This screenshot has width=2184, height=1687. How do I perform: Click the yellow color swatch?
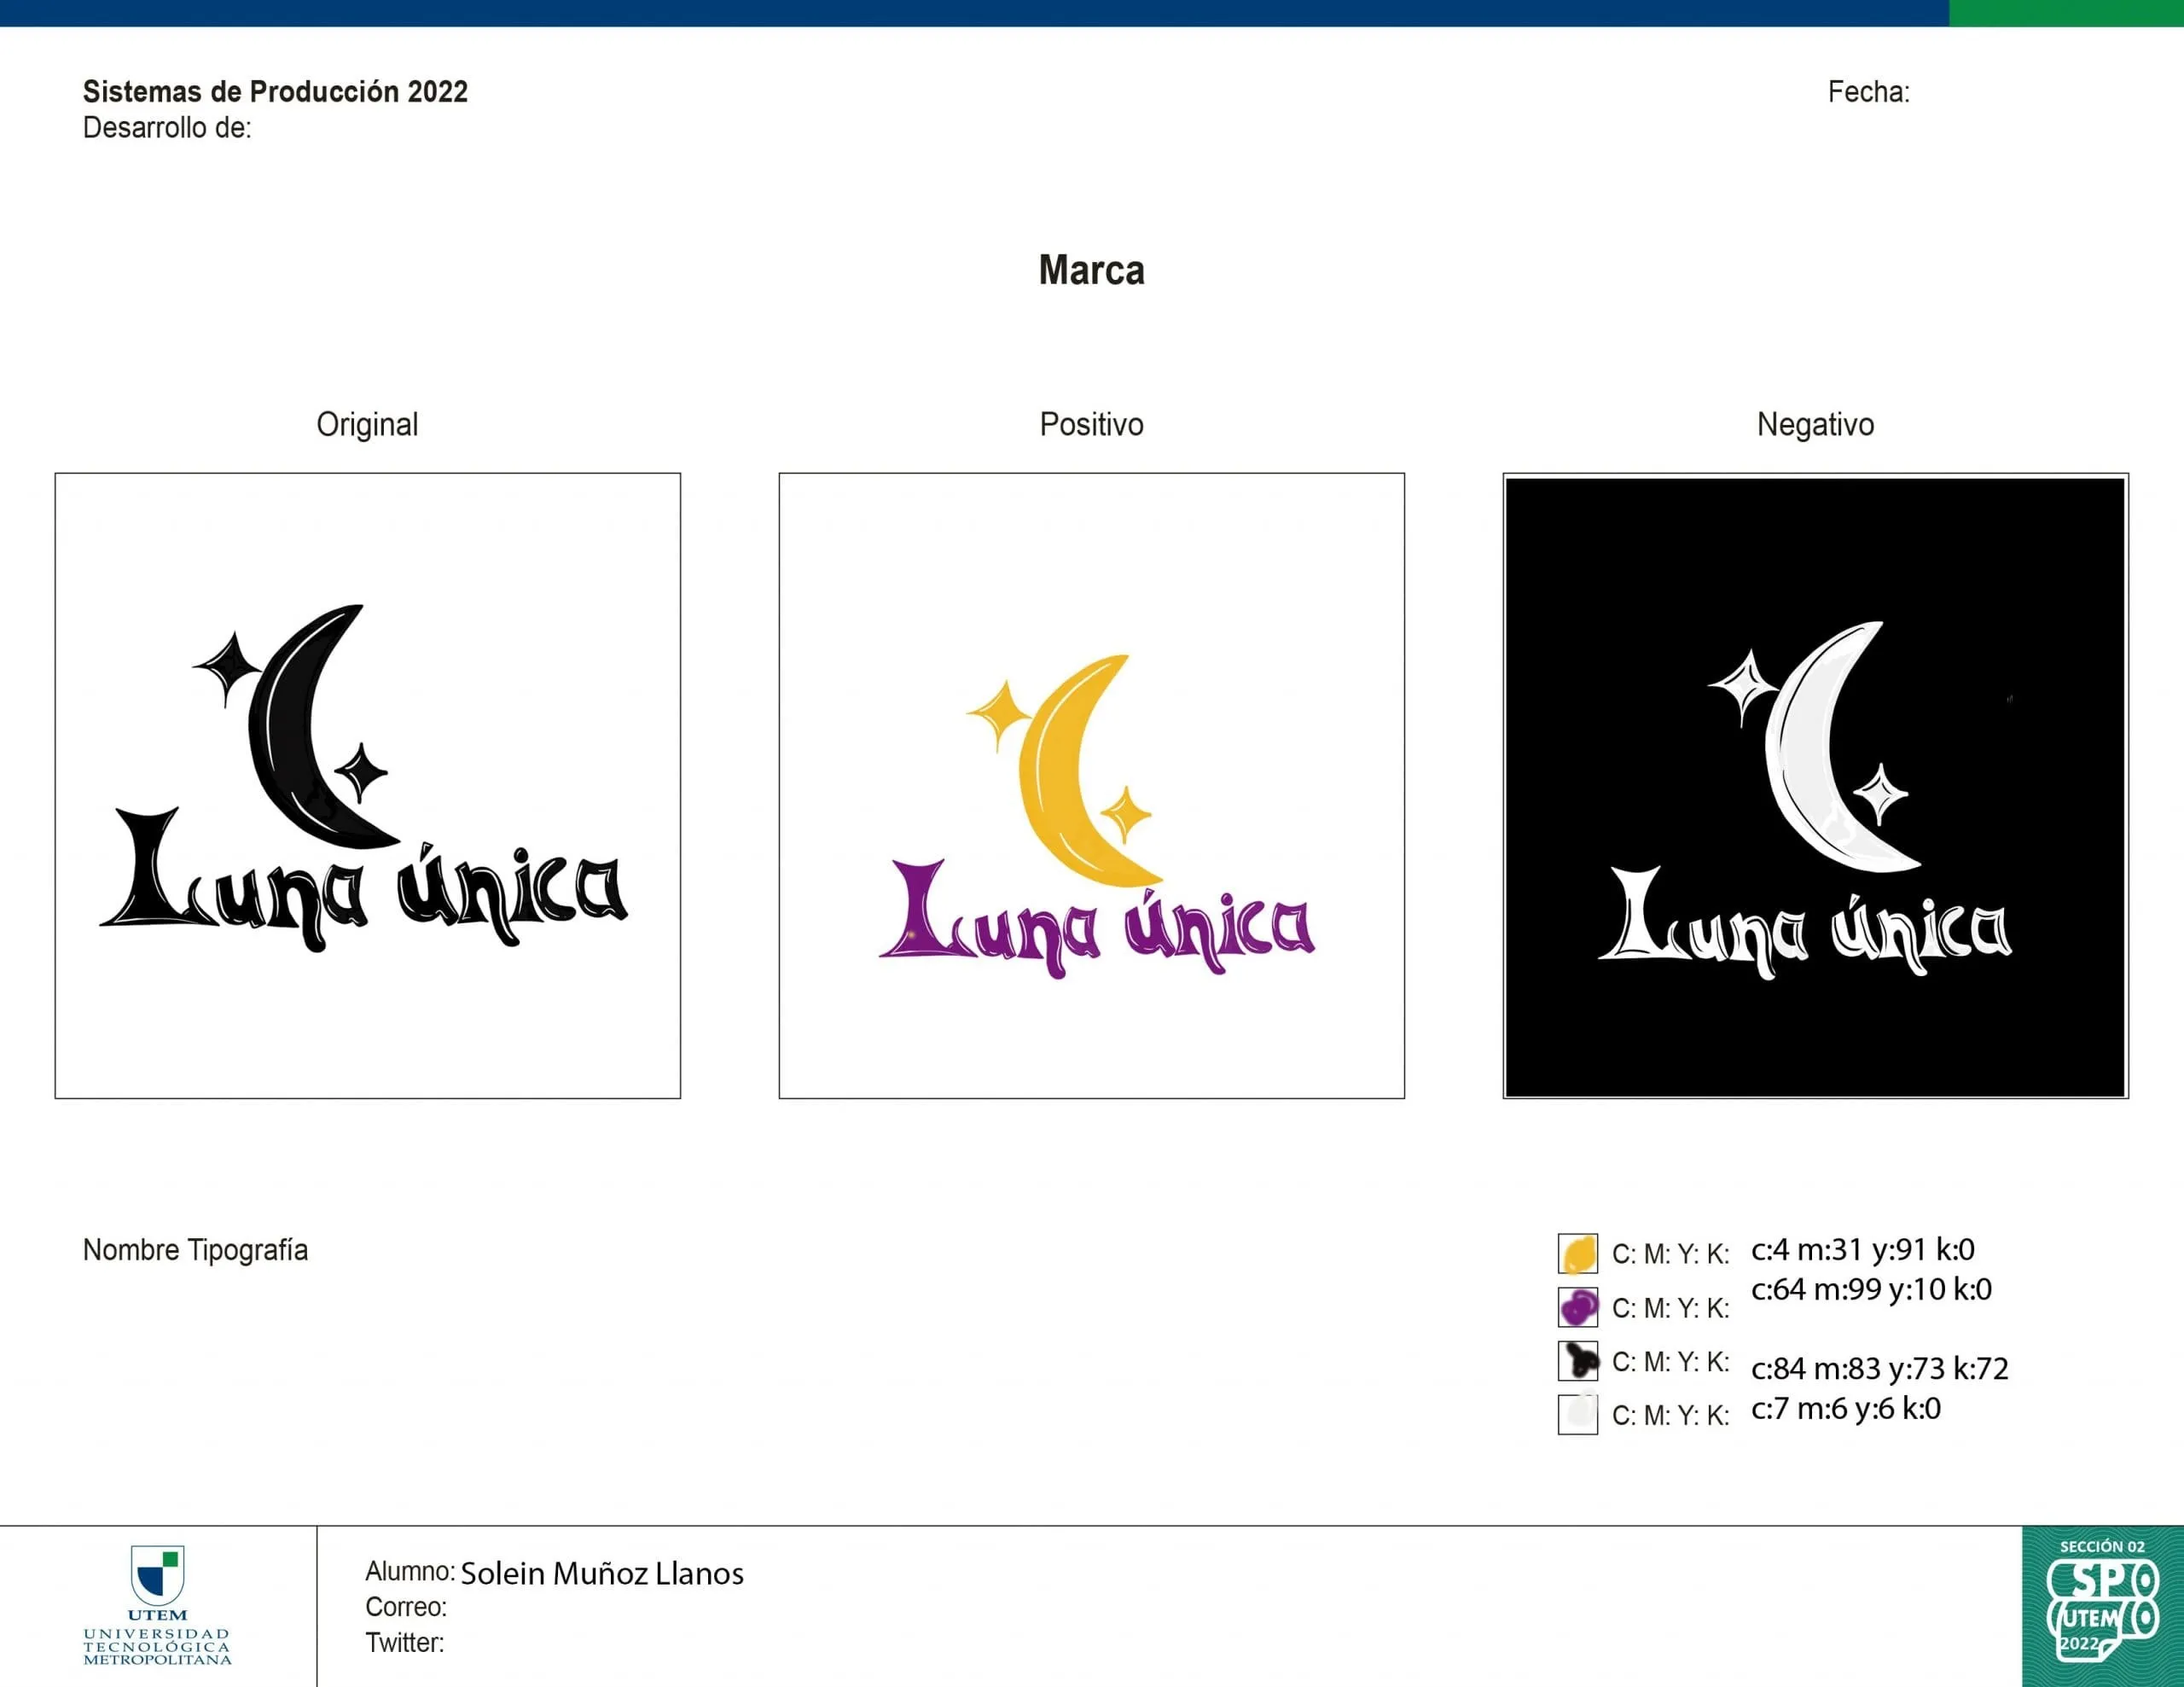click(1577, 1254)
